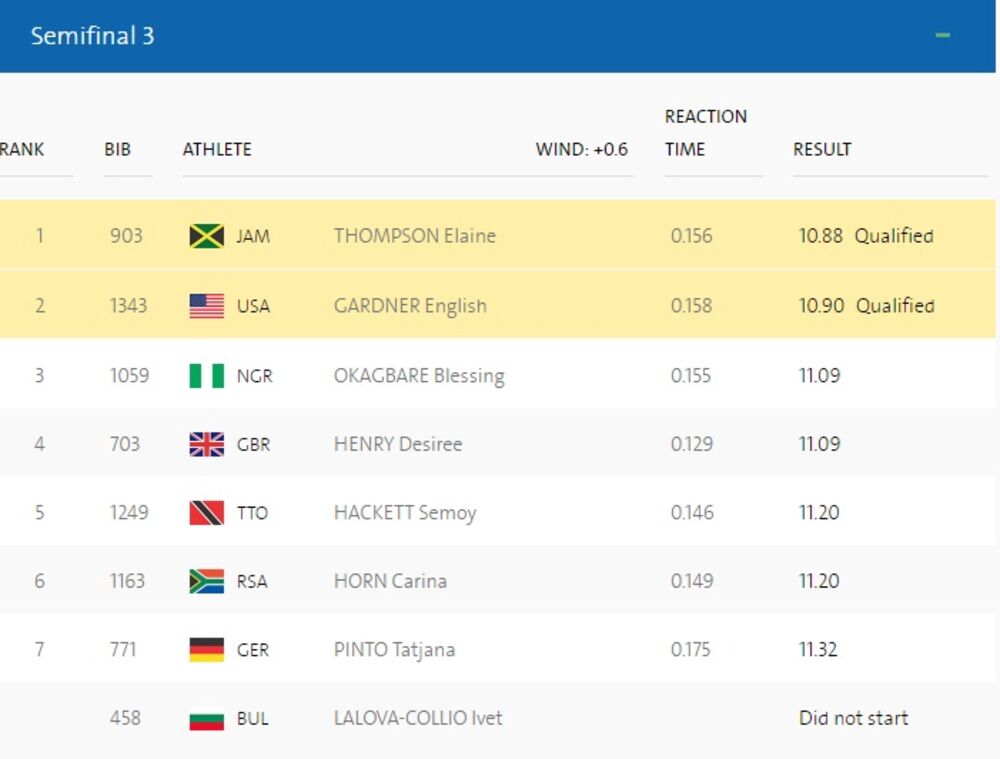Screen dimensions: 1000x759
Task: Click the Nigeria flag icon
Action: [x=206, y=376]
